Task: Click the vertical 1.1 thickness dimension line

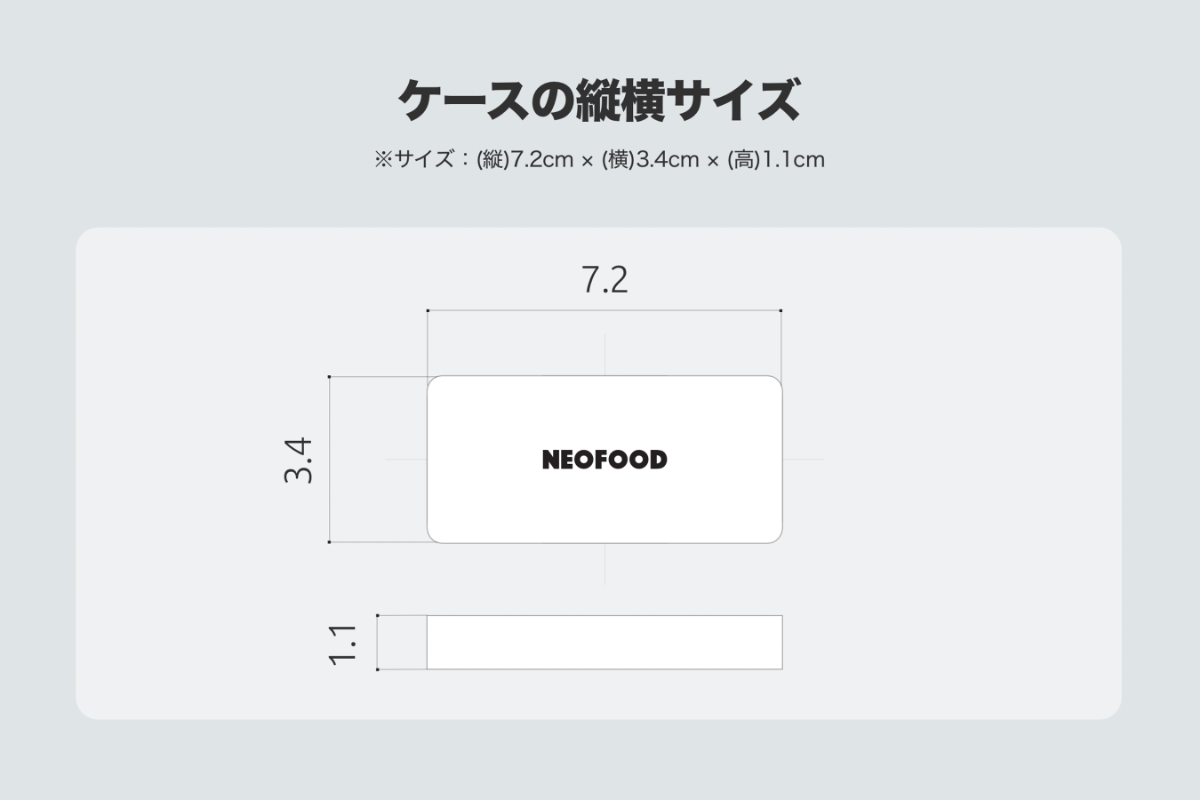Action: pos(378,642)
